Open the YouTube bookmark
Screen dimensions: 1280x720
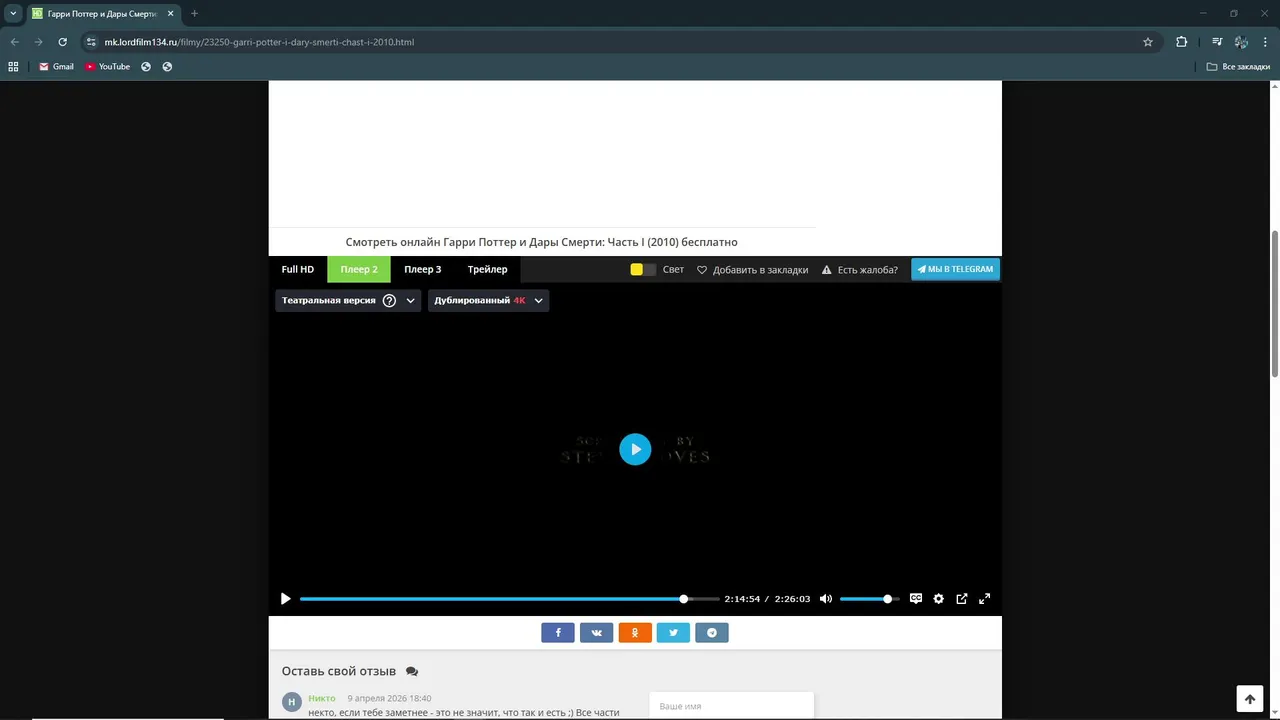[x=107, y=67]
